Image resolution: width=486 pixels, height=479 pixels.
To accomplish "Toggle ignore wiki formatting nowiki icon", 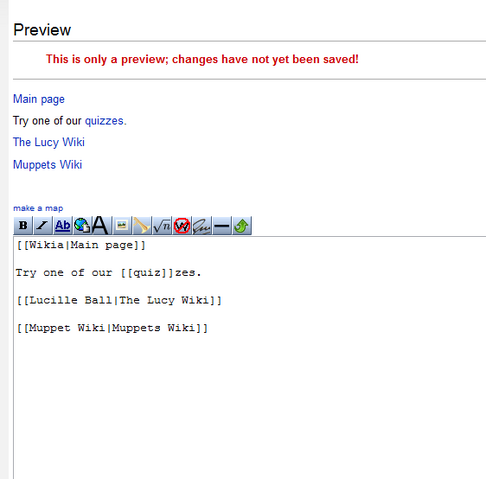I will 182,226.
